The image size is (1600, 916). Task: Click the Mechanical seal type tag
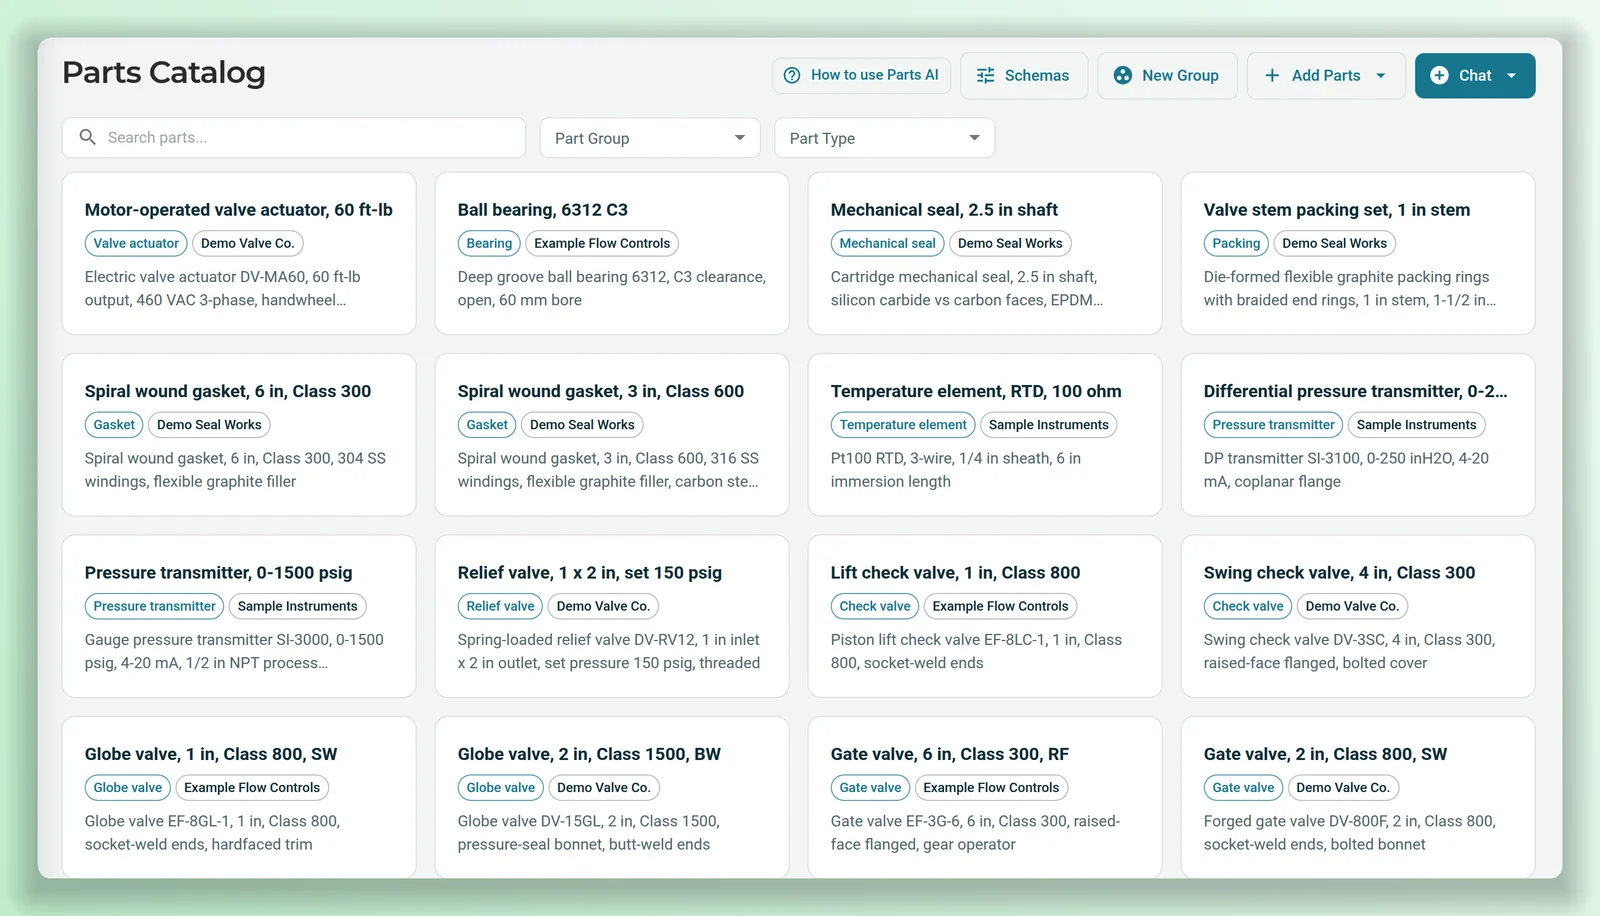click(887, 243)
